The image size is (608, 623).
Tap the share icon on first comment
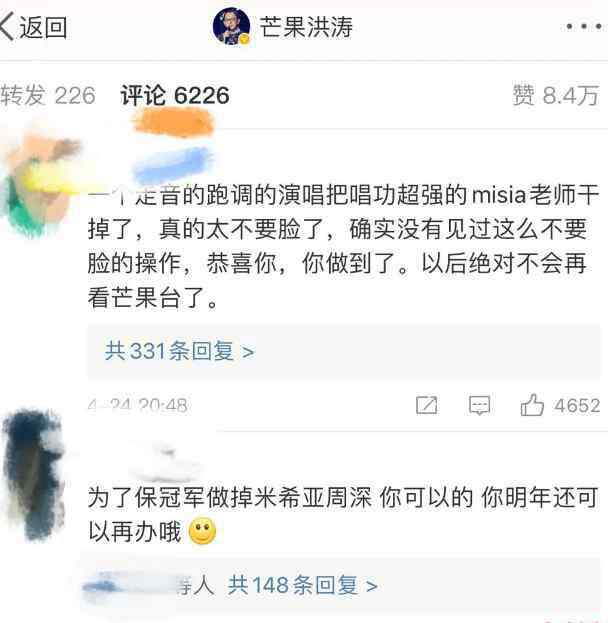point(427,405)
